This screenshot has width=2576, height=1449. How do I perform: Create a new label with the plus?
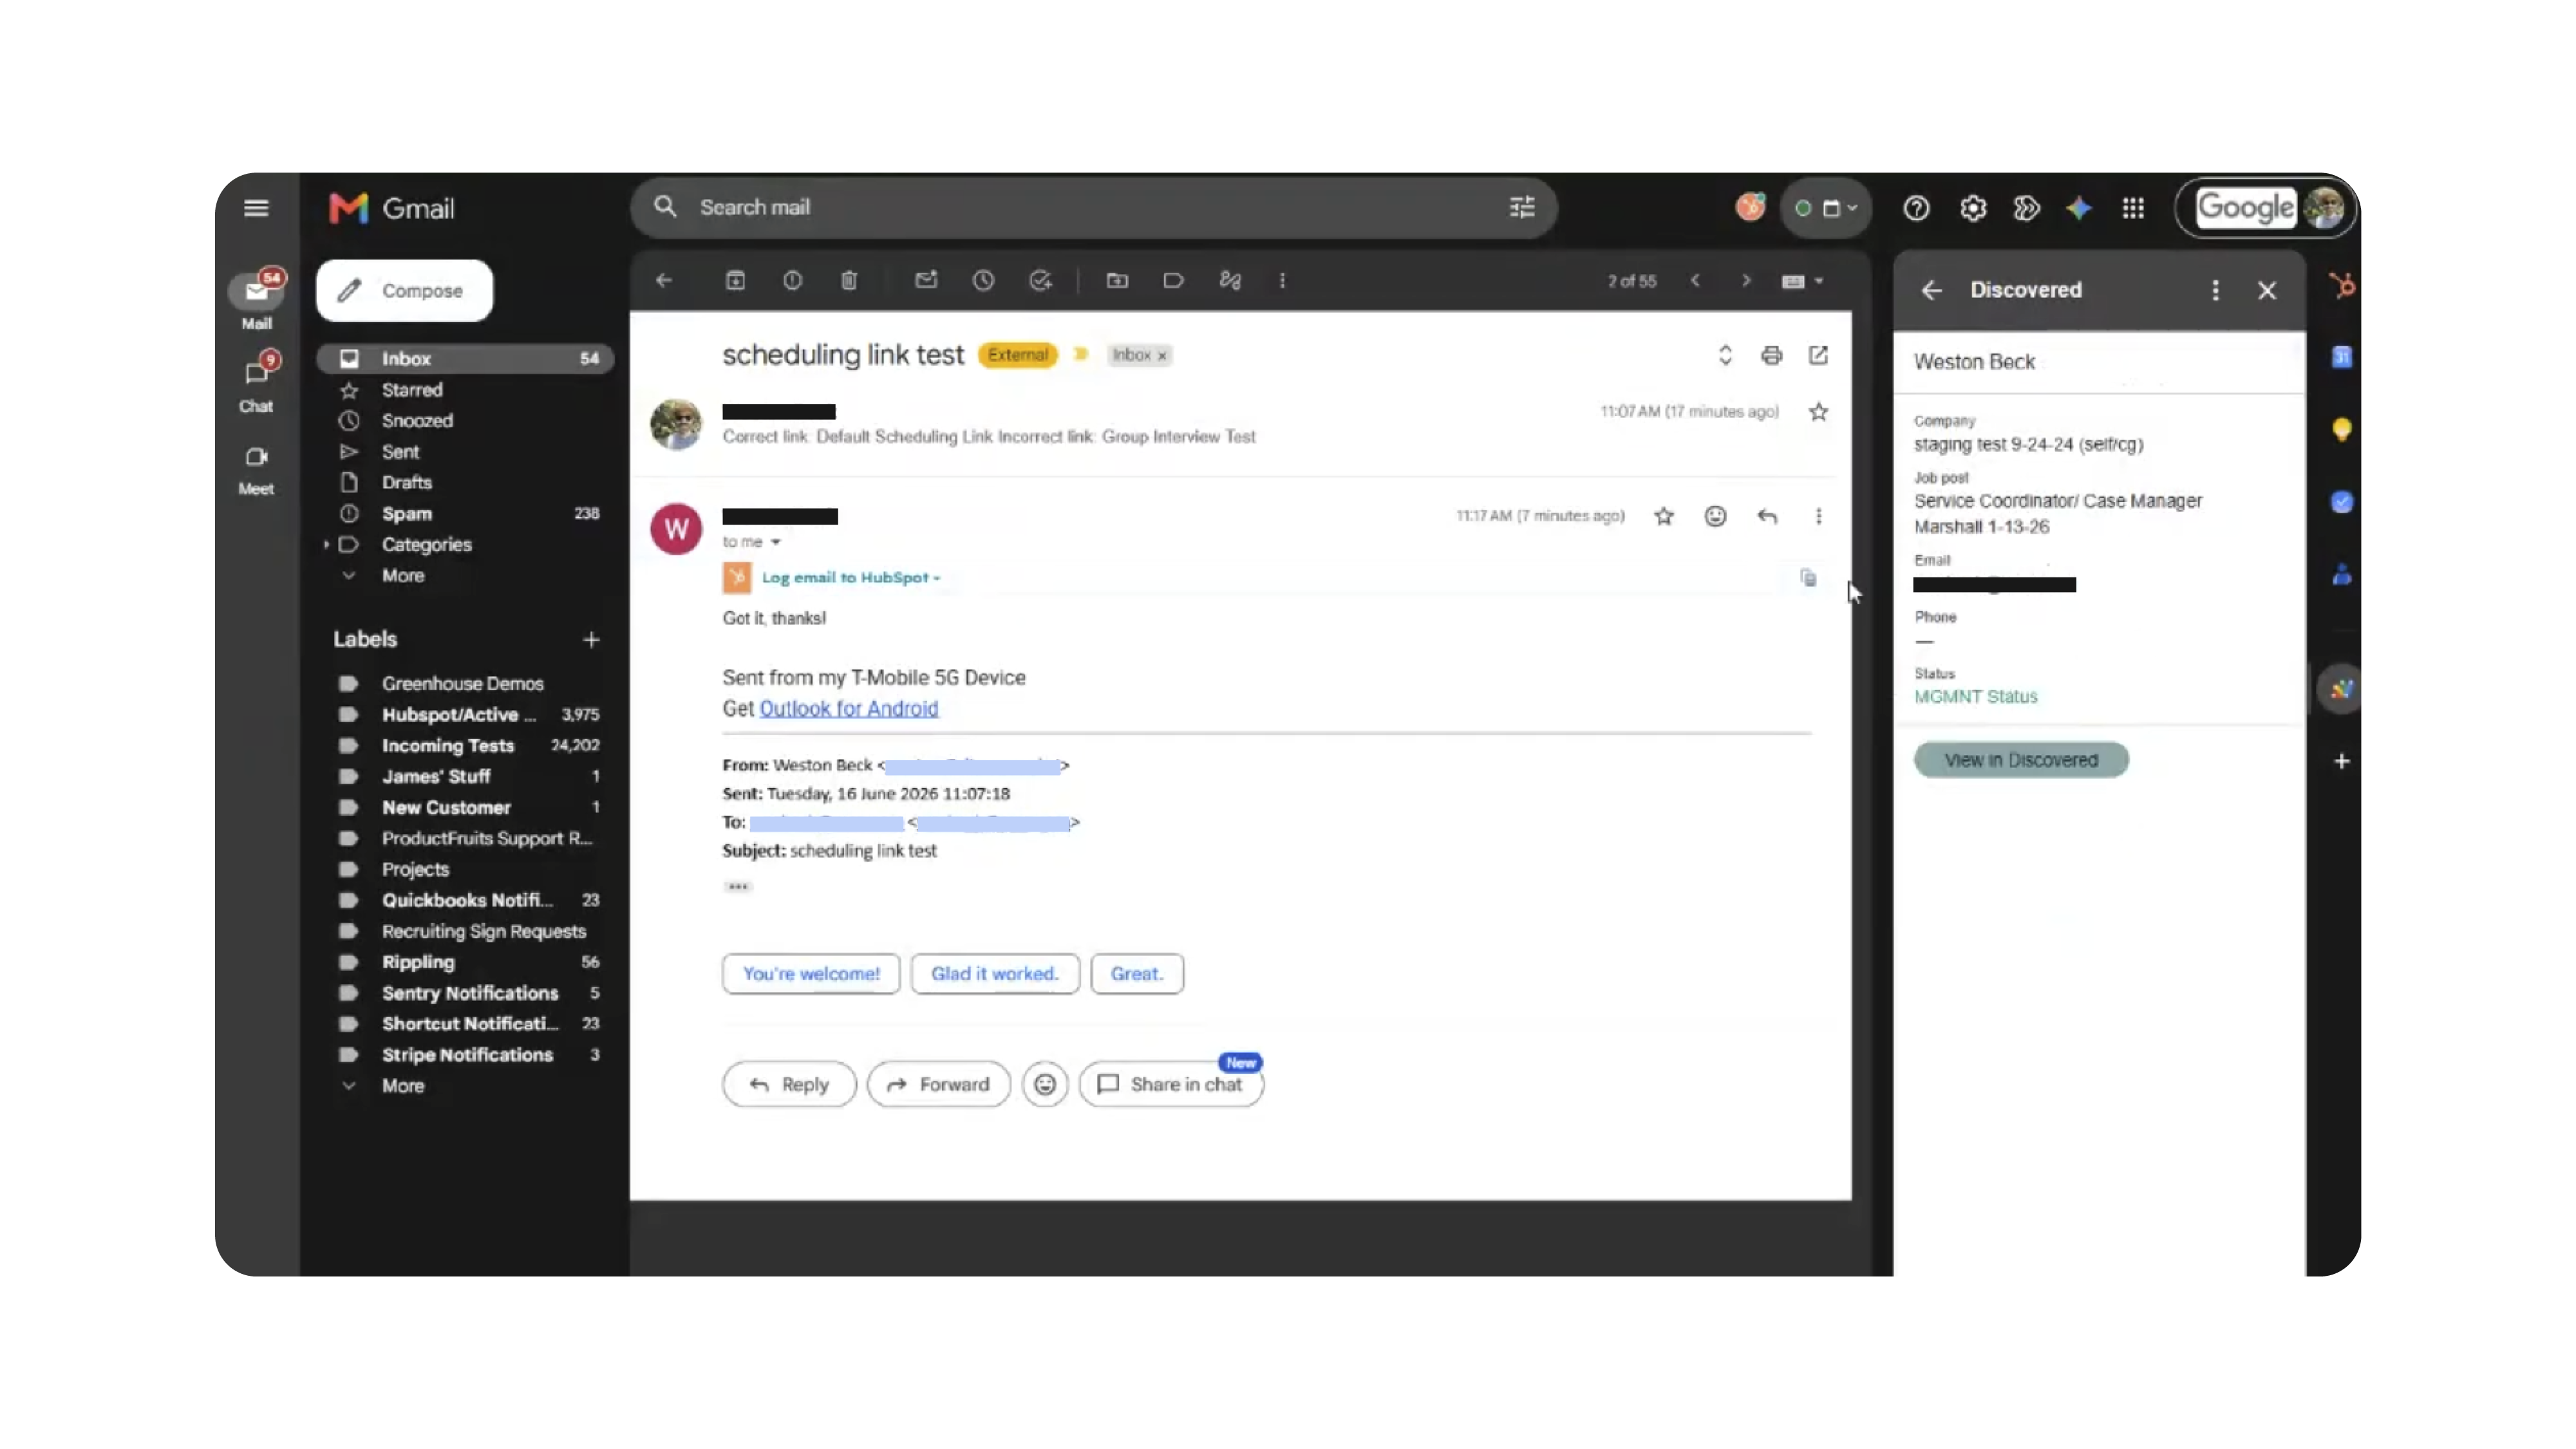click(x=591, y=640)
